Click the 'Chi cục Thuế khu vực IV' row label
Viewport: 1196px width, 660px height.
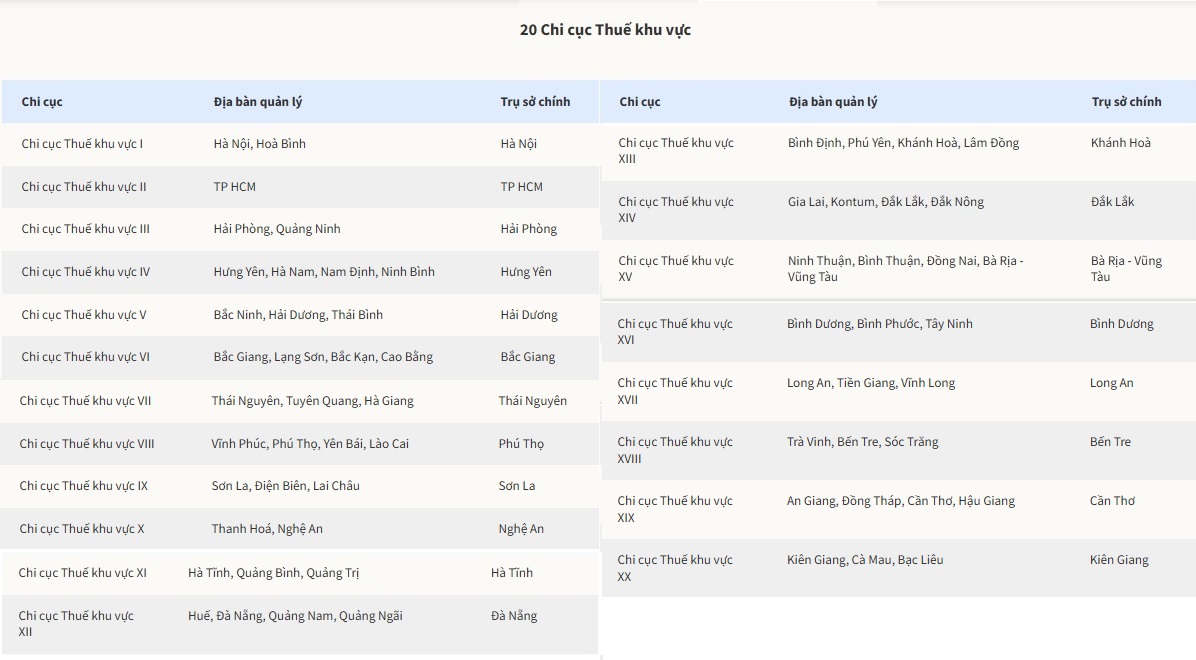coord(86,272)
